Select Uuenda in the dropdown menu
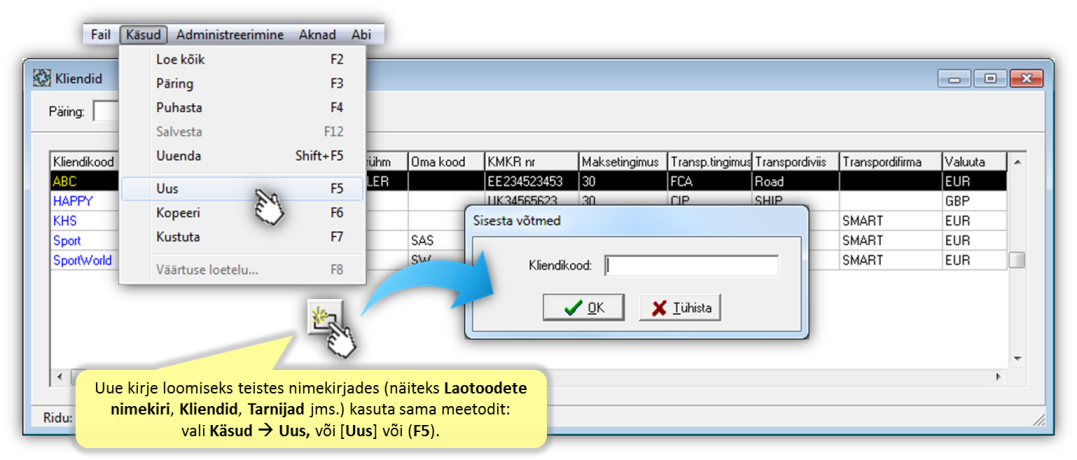Image resolution: width=1077 pixels, height=460 pixels. 242,156
